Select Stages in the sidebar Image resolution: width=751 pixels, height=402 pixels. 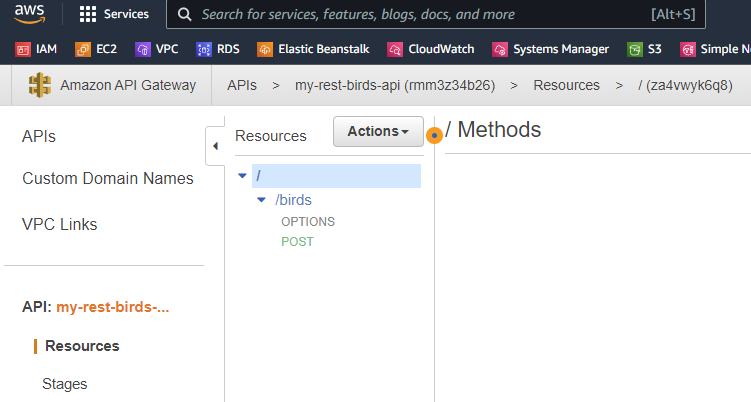click(65, 384)
